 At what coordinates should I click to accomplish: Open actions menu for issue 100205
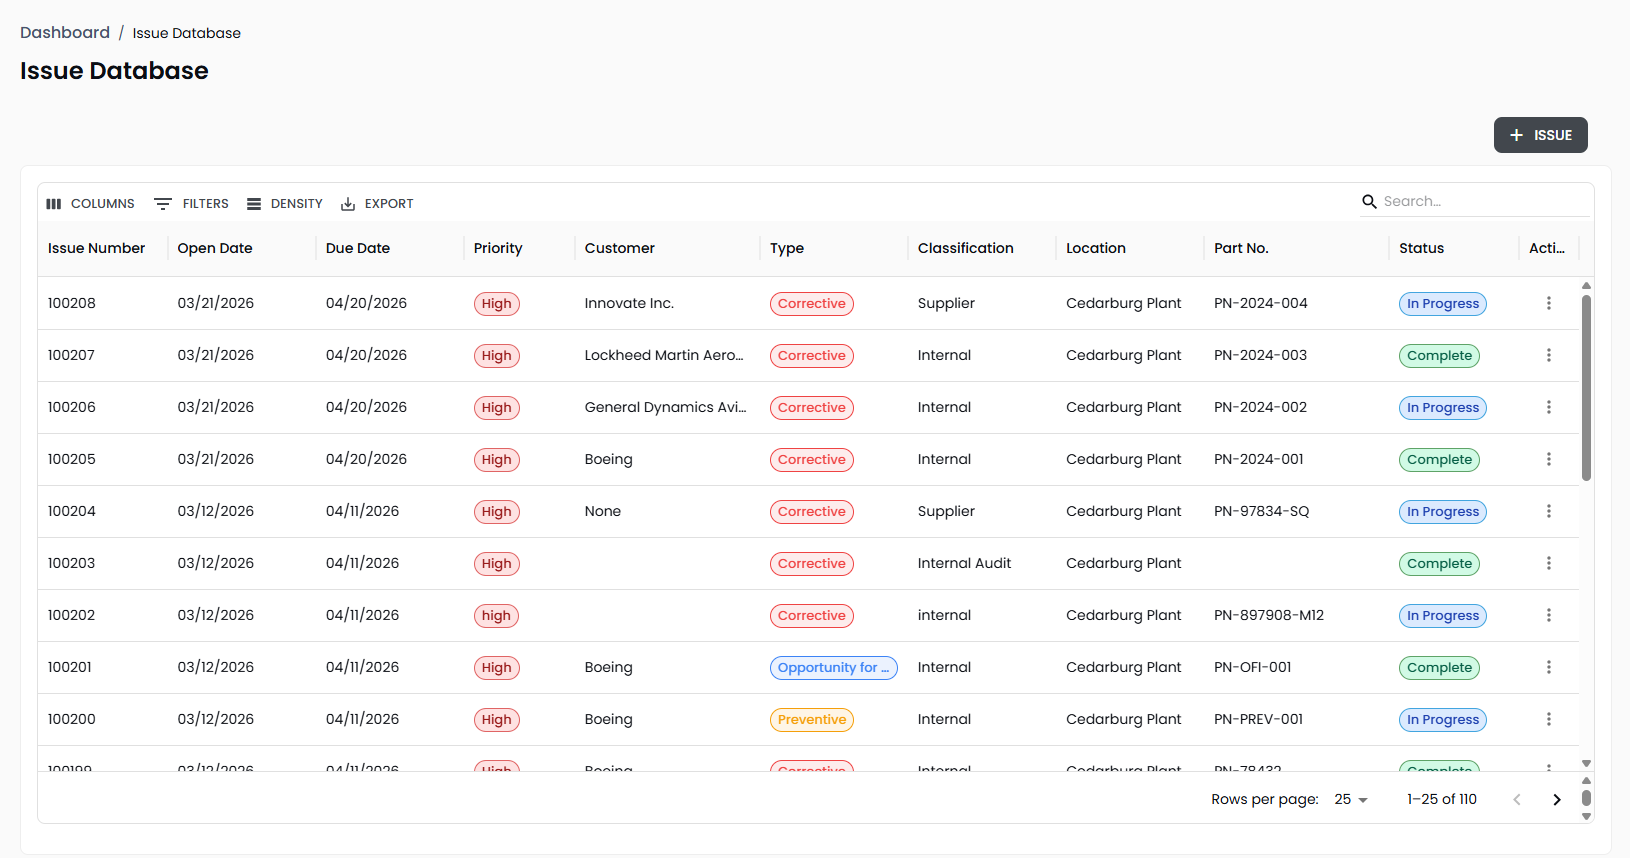click(1548, 459)
